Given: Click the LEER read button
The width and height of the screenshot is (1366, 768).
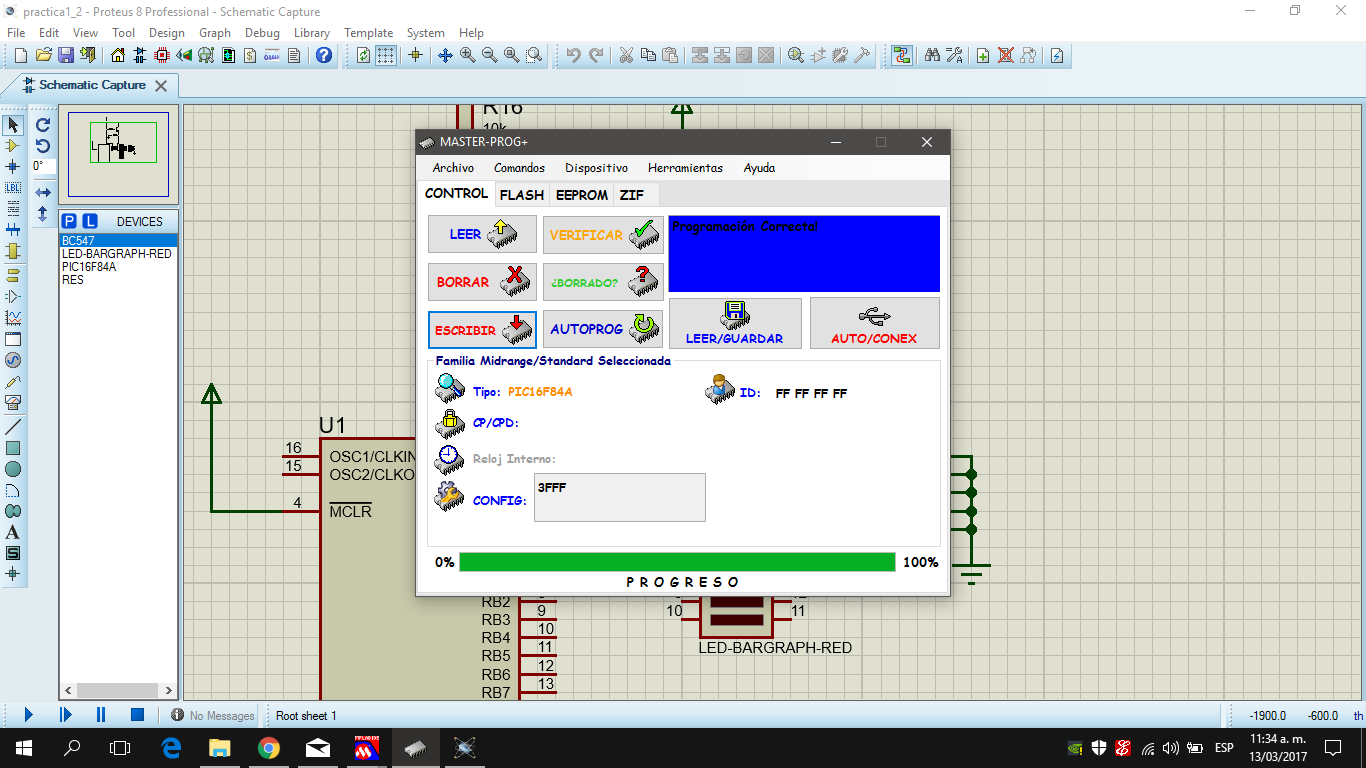Looking at the screenshot, I should pyautogui.click(x=482, y=234).
